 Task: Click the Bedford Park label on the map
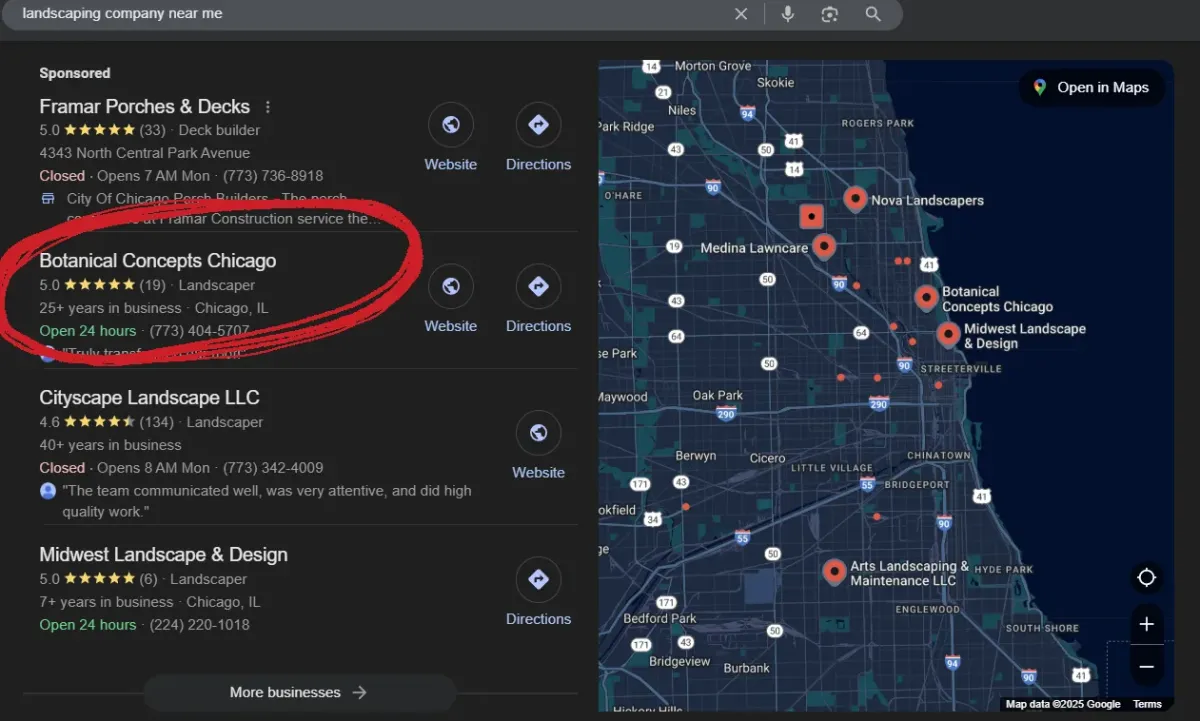[660, 618]
